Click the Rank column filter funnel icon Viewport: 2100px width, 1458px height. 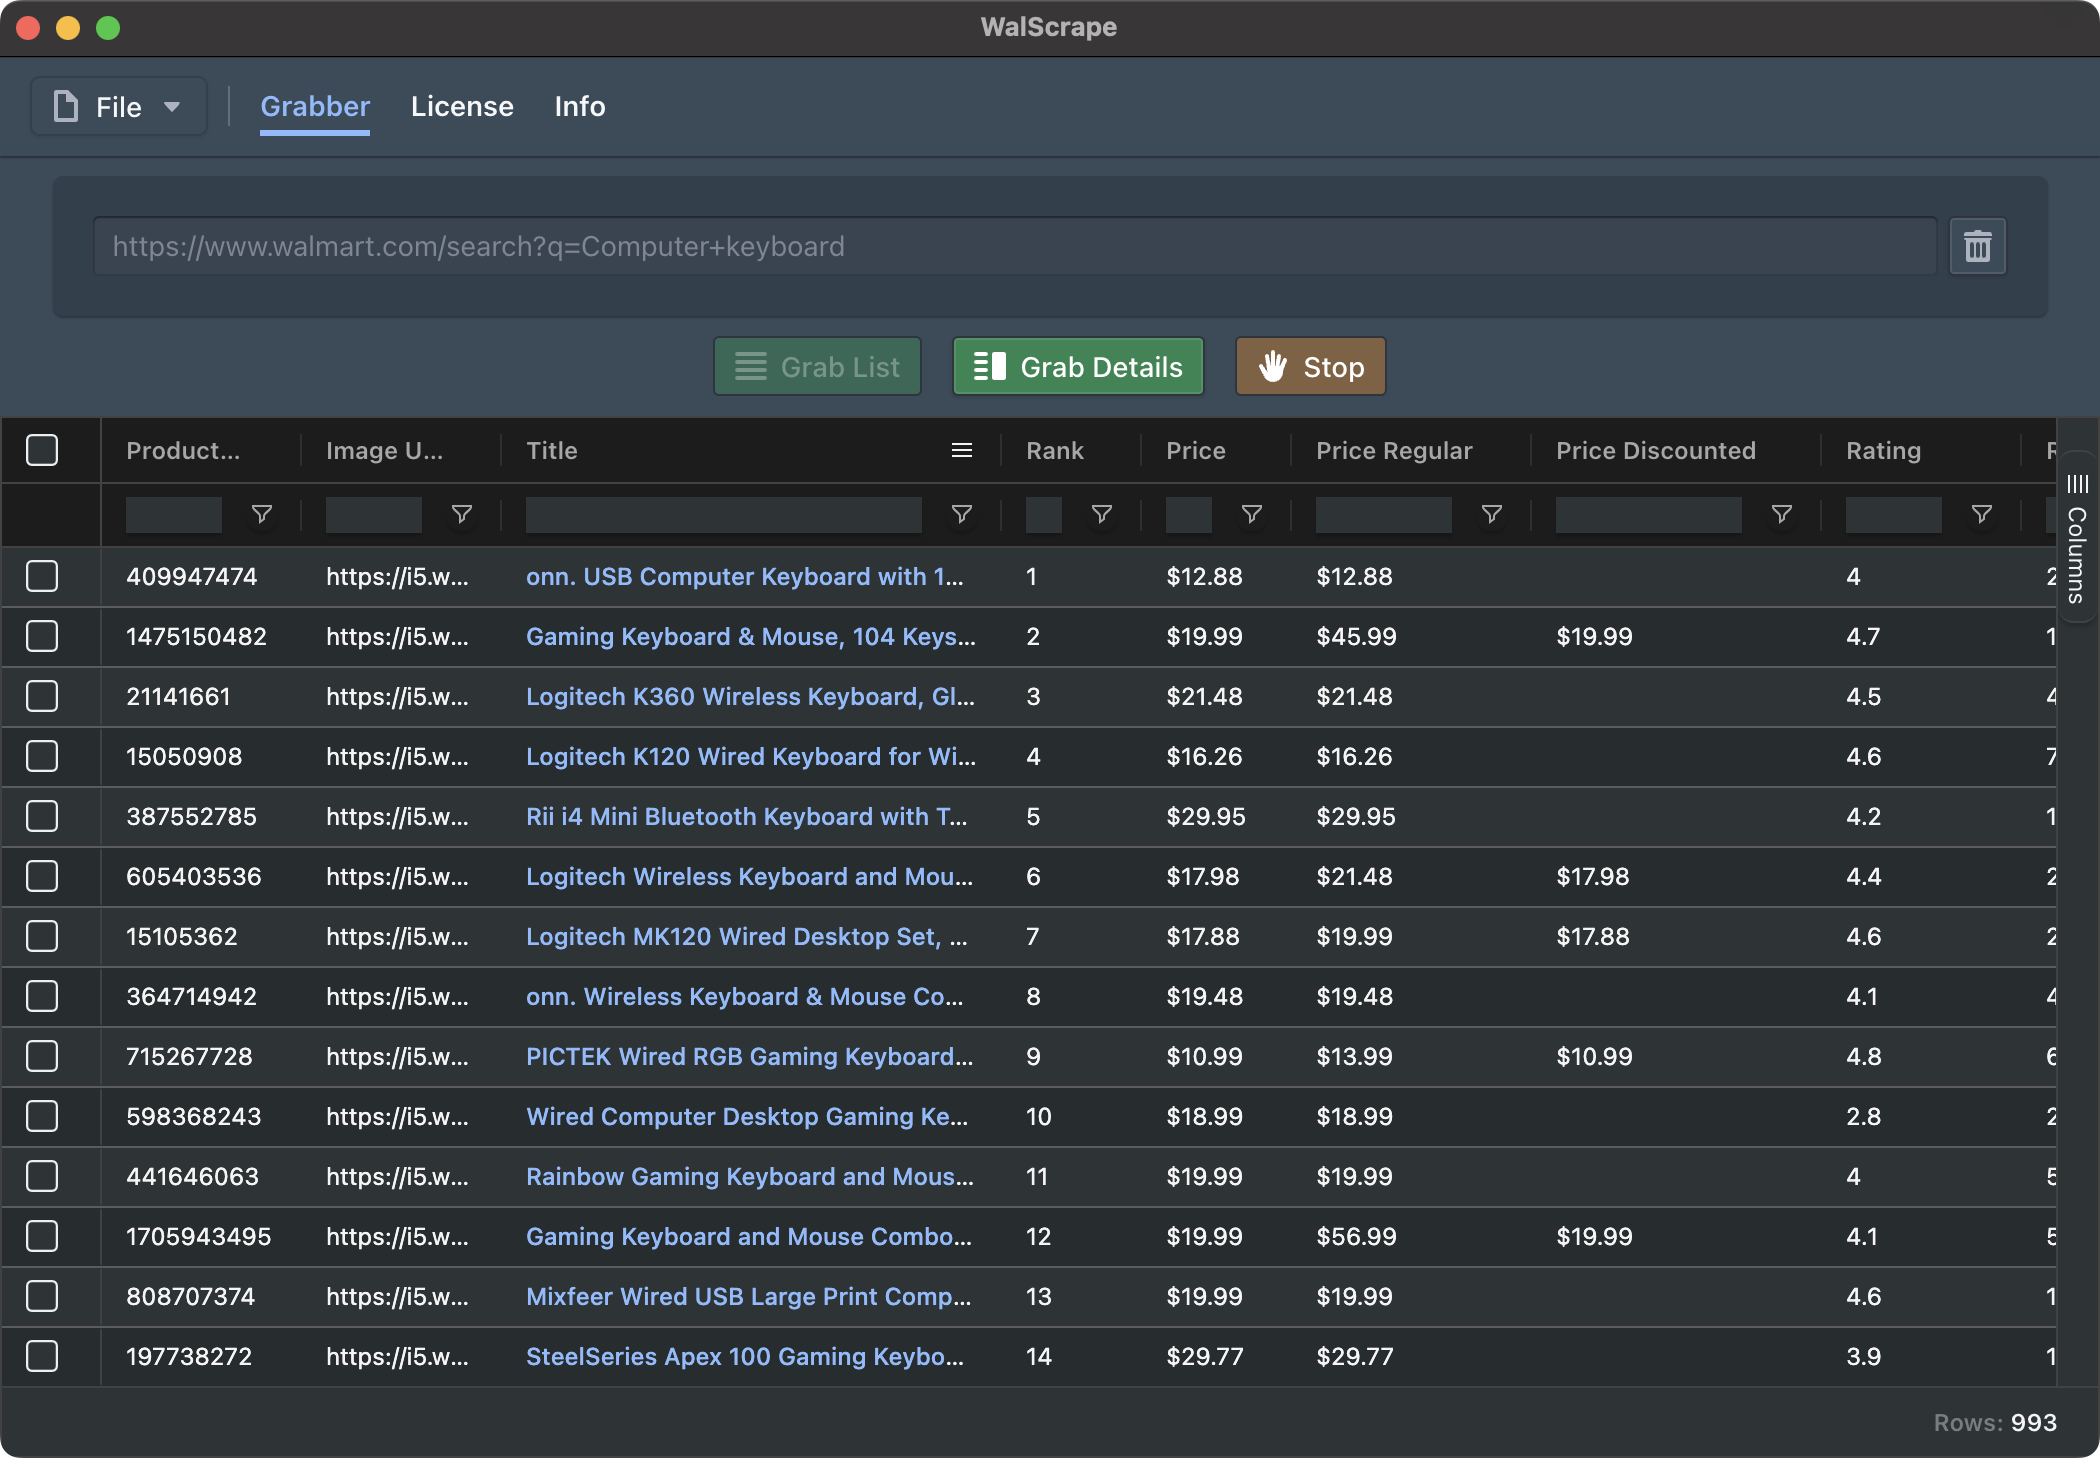(x=1101, y=514)
